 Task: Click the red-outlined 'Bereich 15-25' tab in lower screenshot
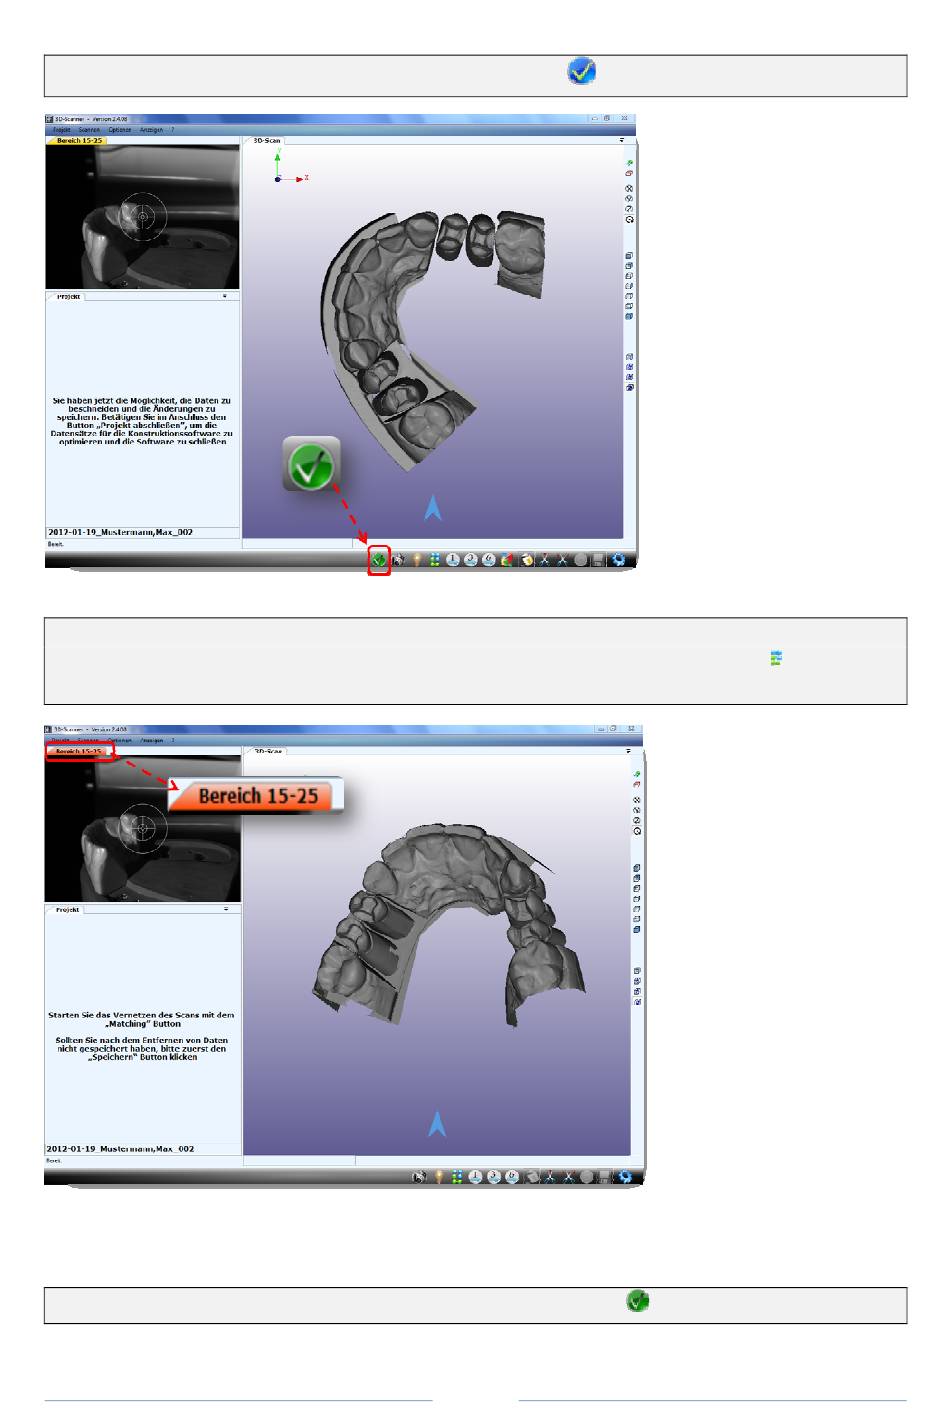(x=79, y=751)
